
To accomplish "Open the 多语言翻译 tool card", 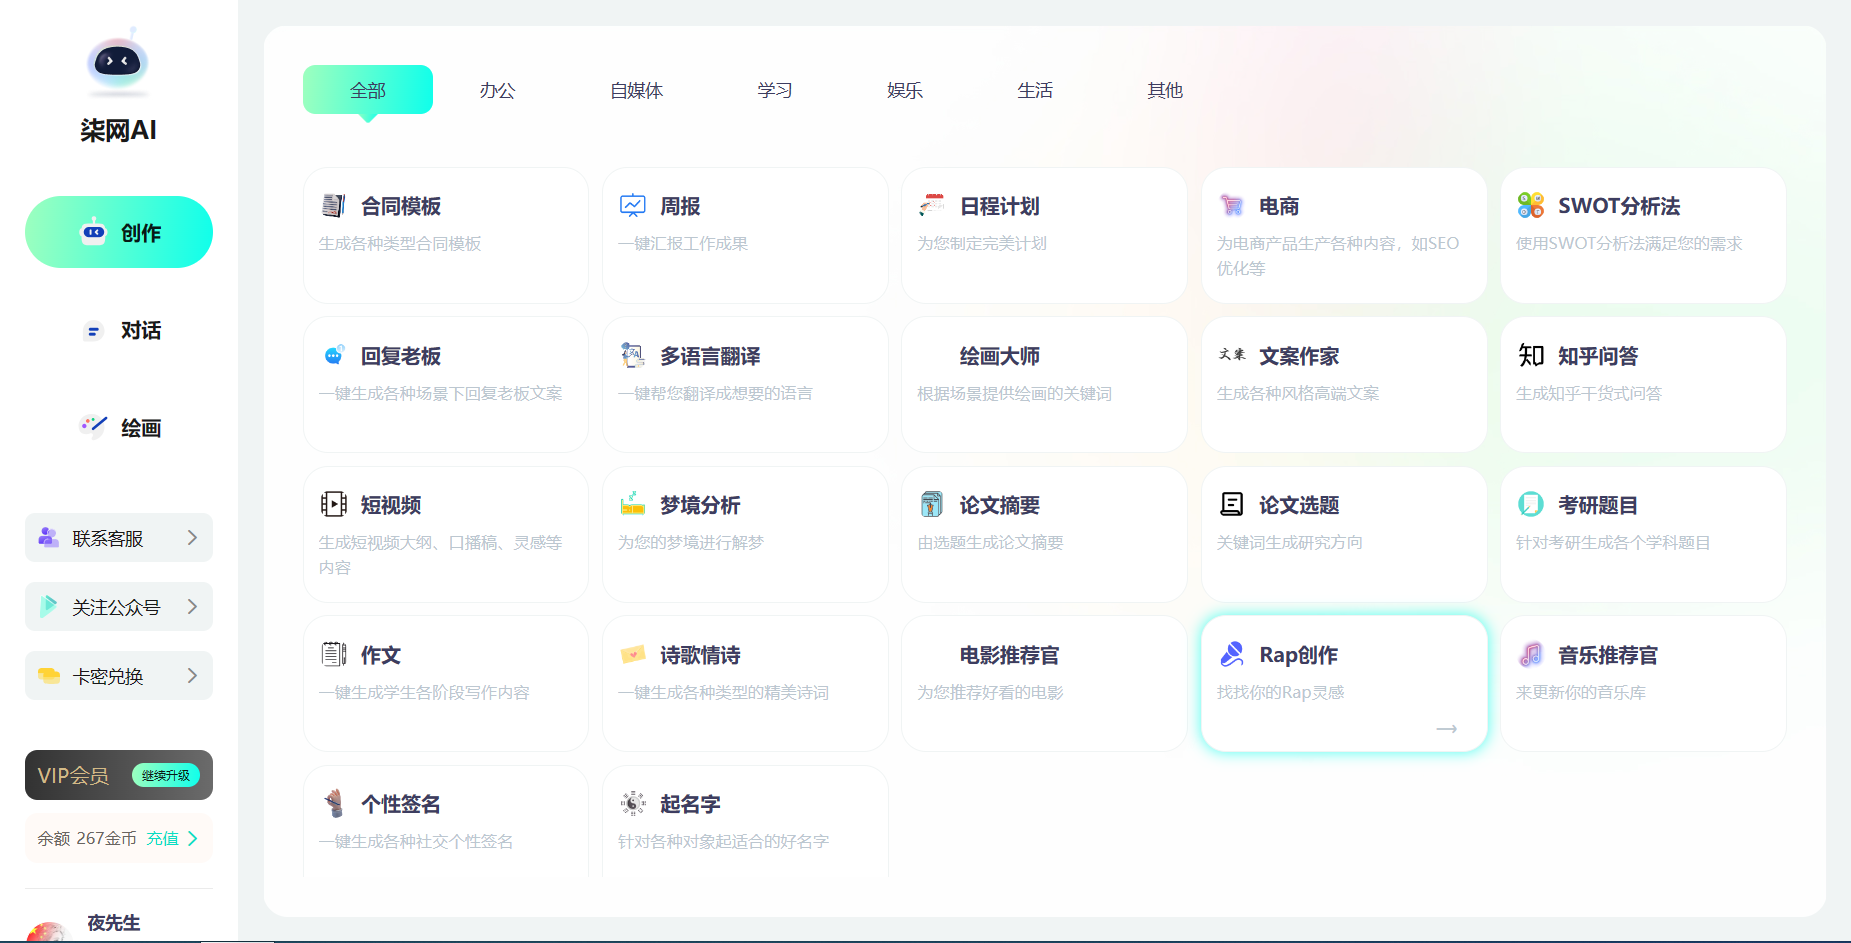I will (744, 384).
